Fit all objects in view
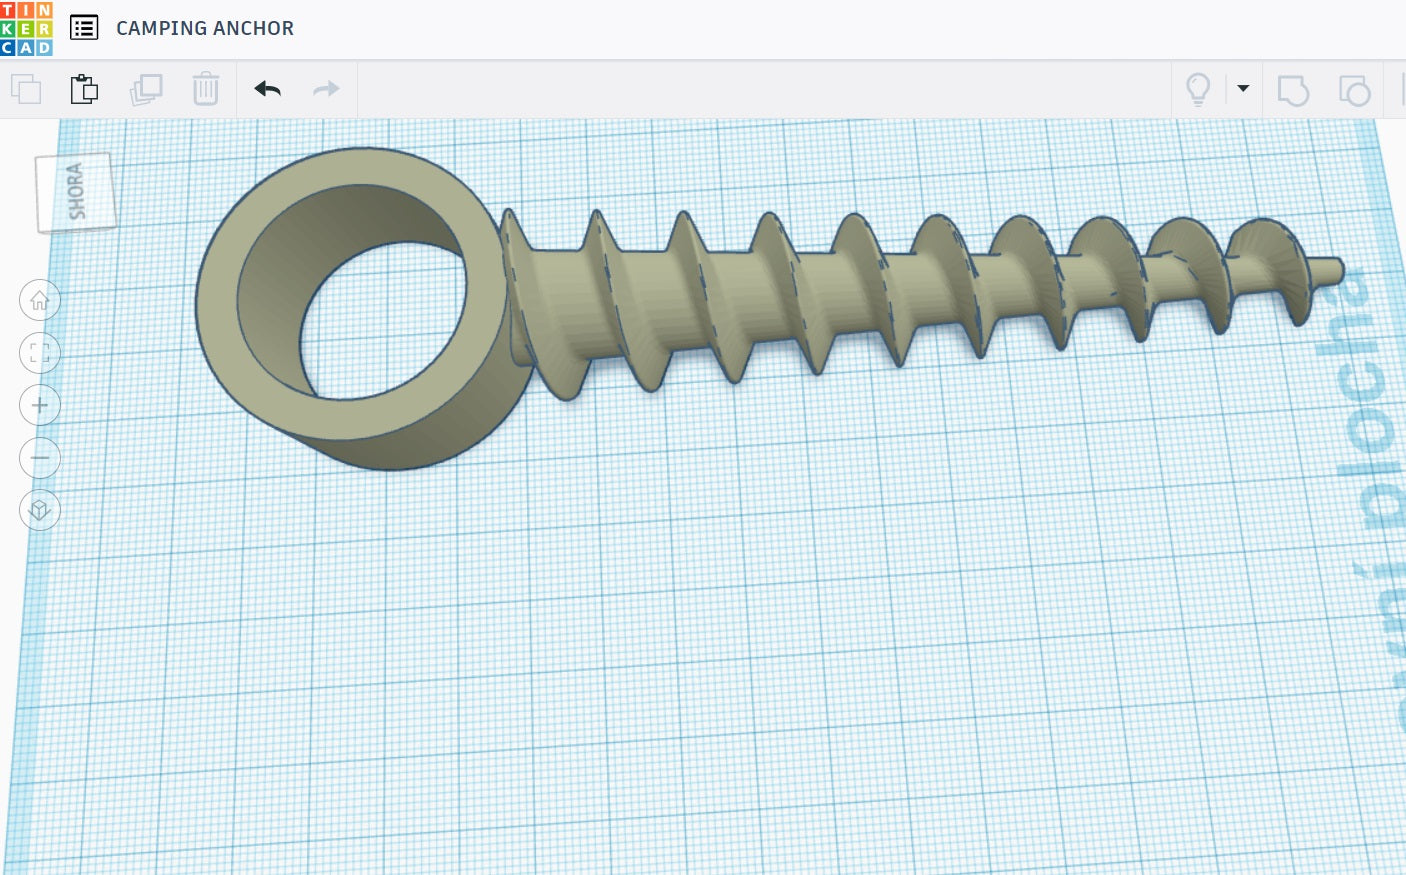The width and height of the screenshot is (1406, 875). [x=40, y=353]
